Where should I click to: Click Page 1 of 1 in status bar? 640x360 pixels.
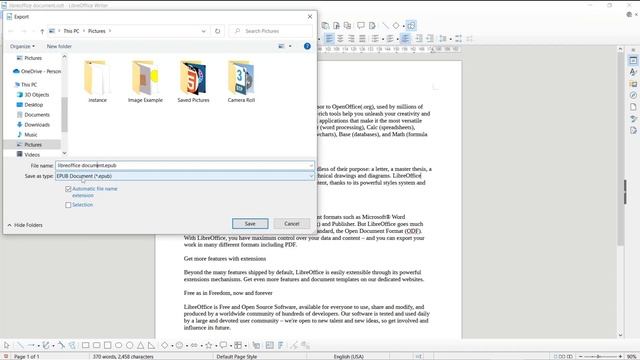[27, 357]
